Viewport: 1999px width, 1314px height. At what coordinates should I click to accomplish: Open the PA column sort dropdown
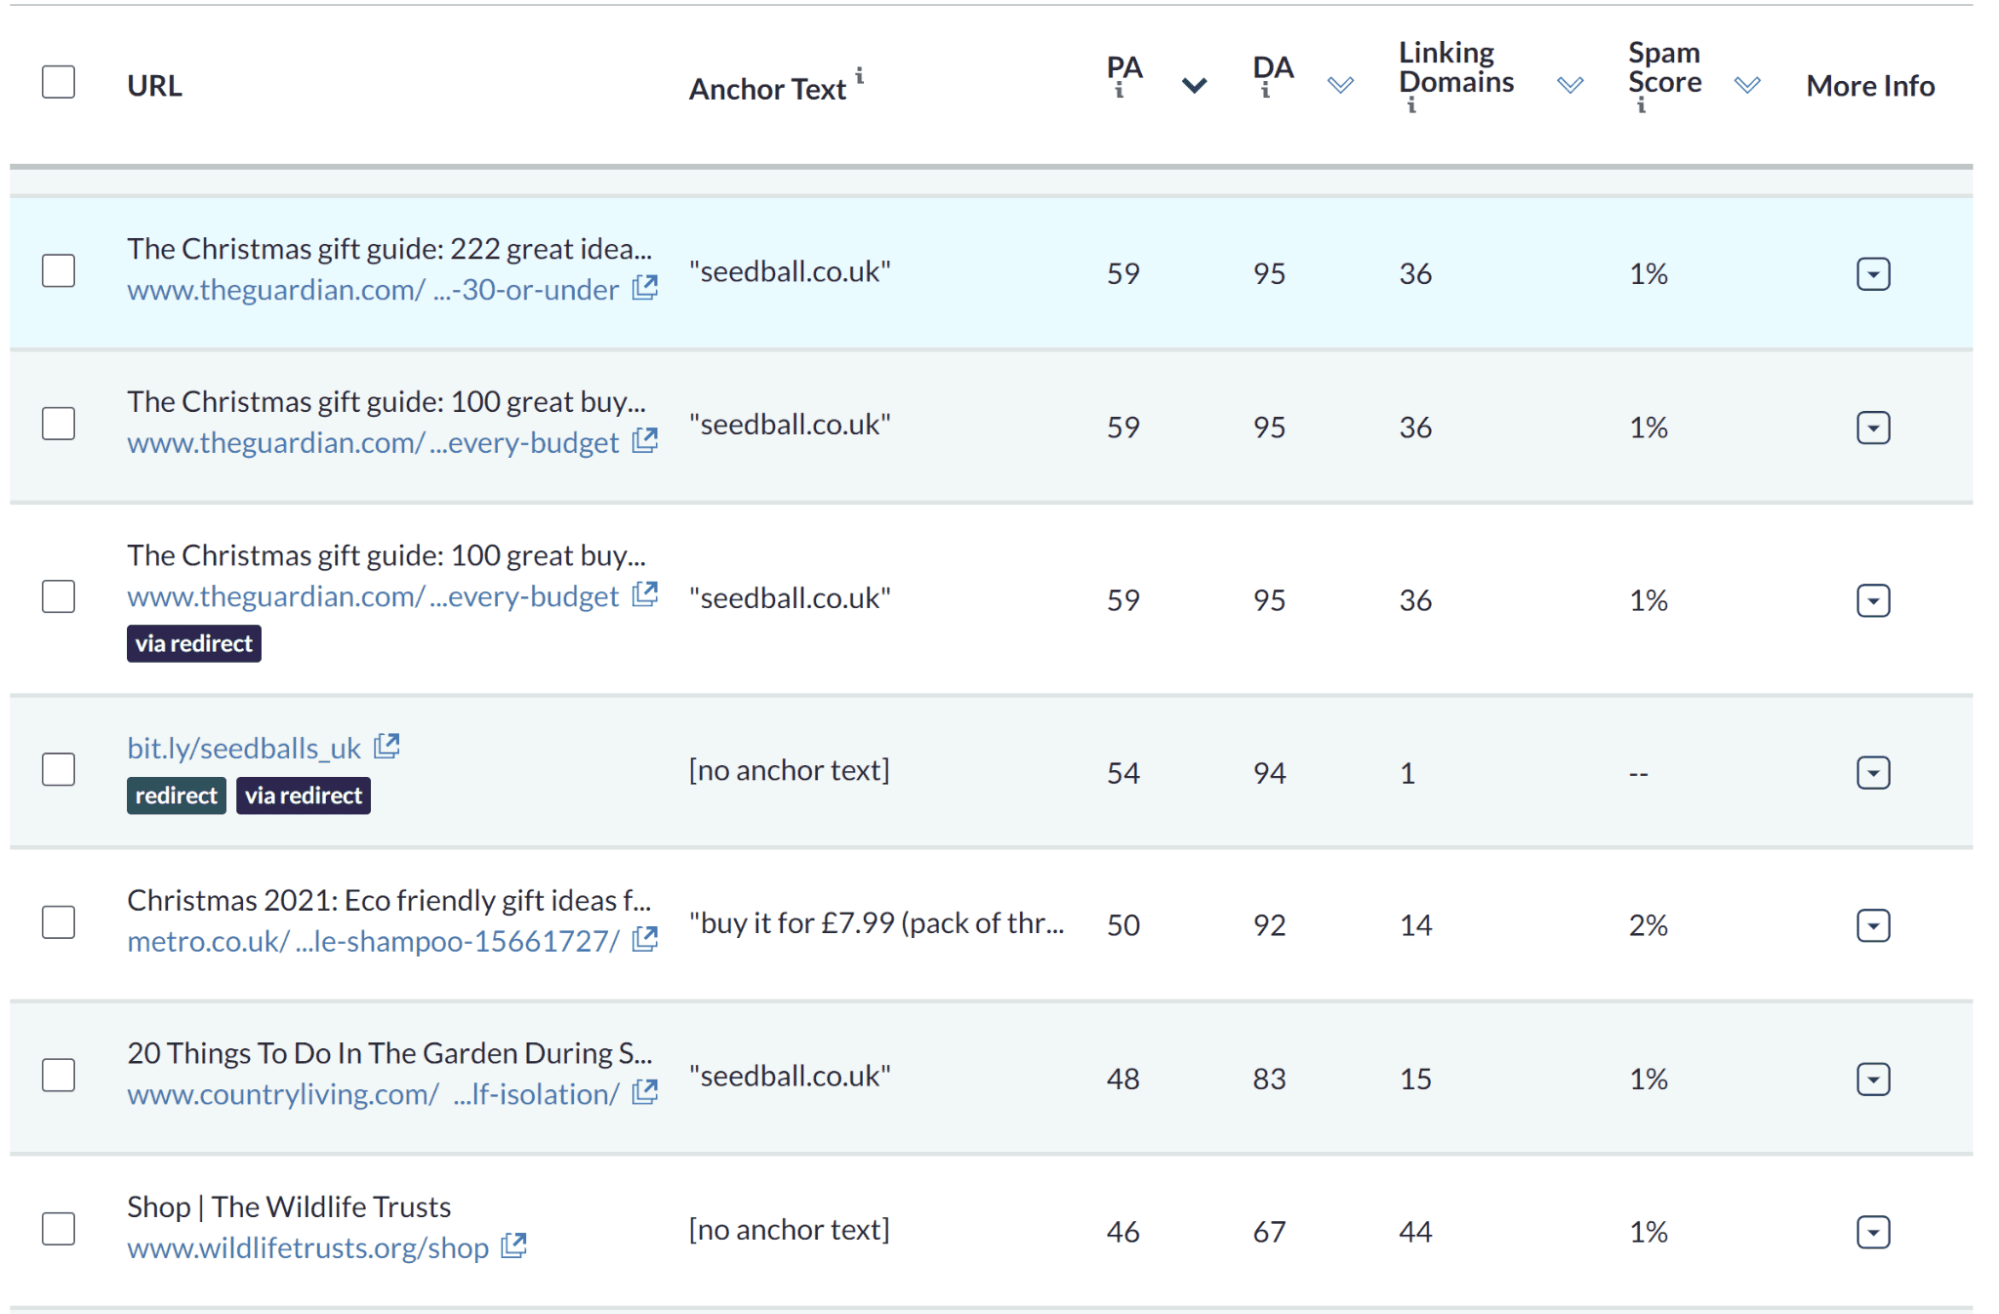pos(1193,87)
